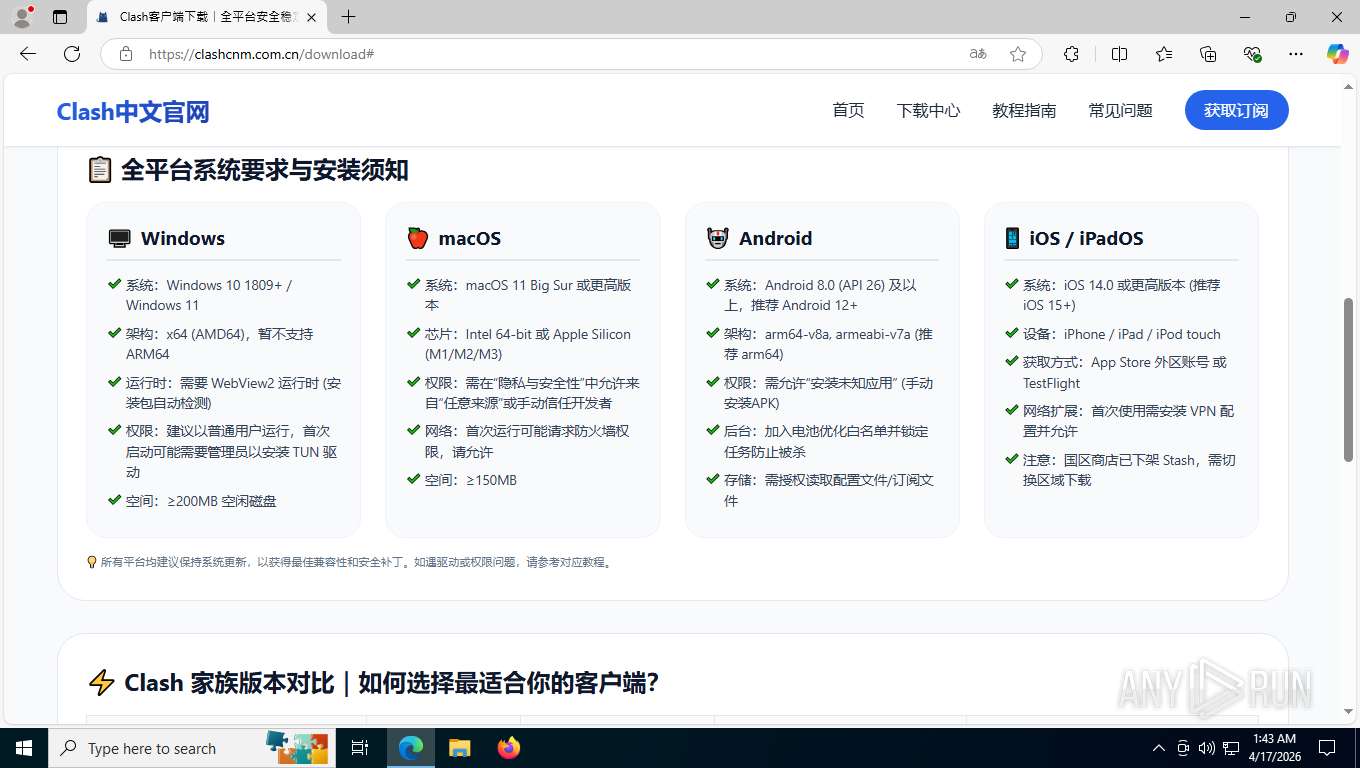Viewport: 1360px width, 768px height.
Task: Click the Android robot icon in card
Action: click(717, 238)
